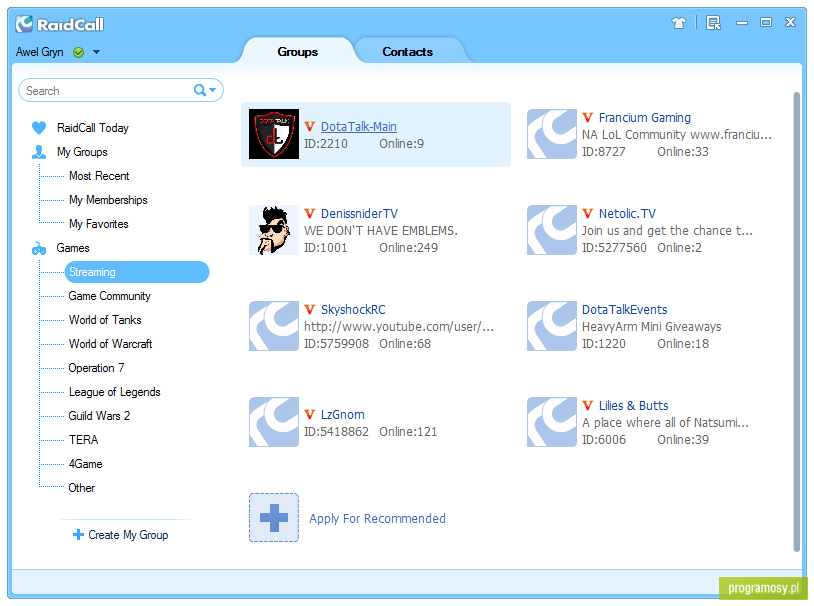Screen dimensions: 814x606
Task: Click the Netolic.TV default group icon
Action: click(x=552, y=230)
